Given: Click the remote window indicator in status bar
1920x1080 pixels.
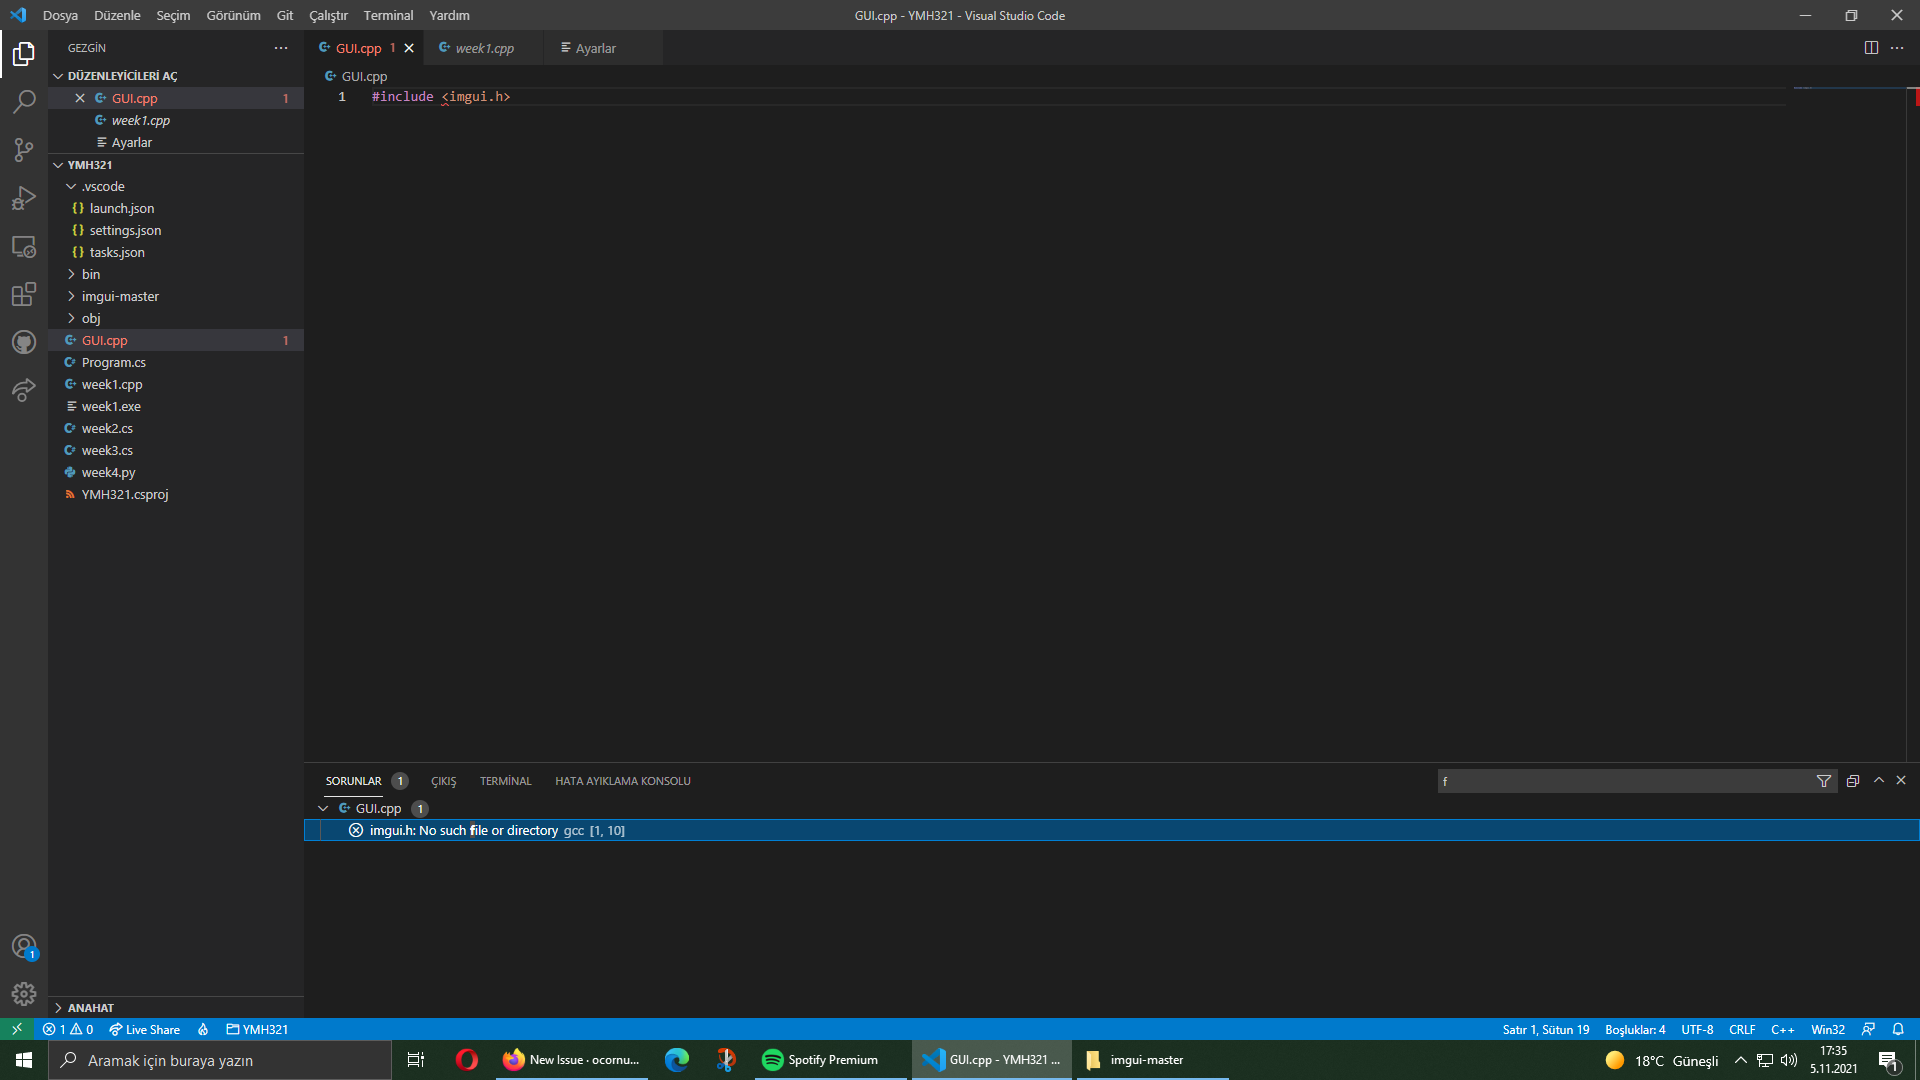Looking at the screenshot, I should [17, 1029].
